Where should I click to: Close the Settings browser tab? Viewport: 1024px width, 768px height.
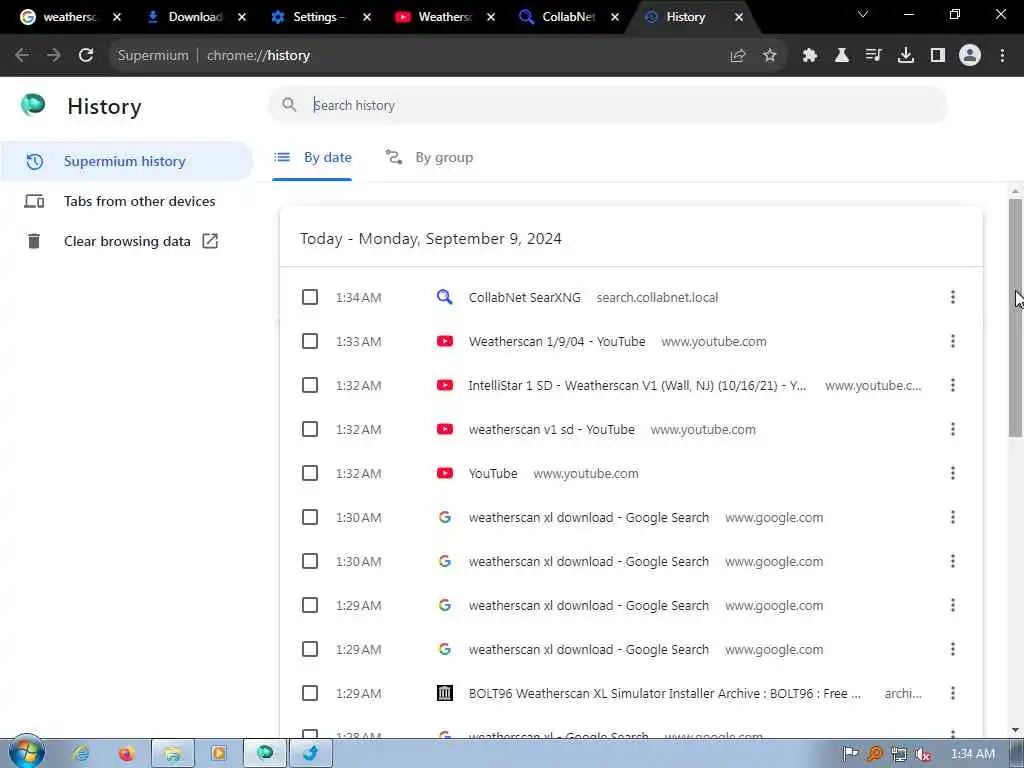366,17
